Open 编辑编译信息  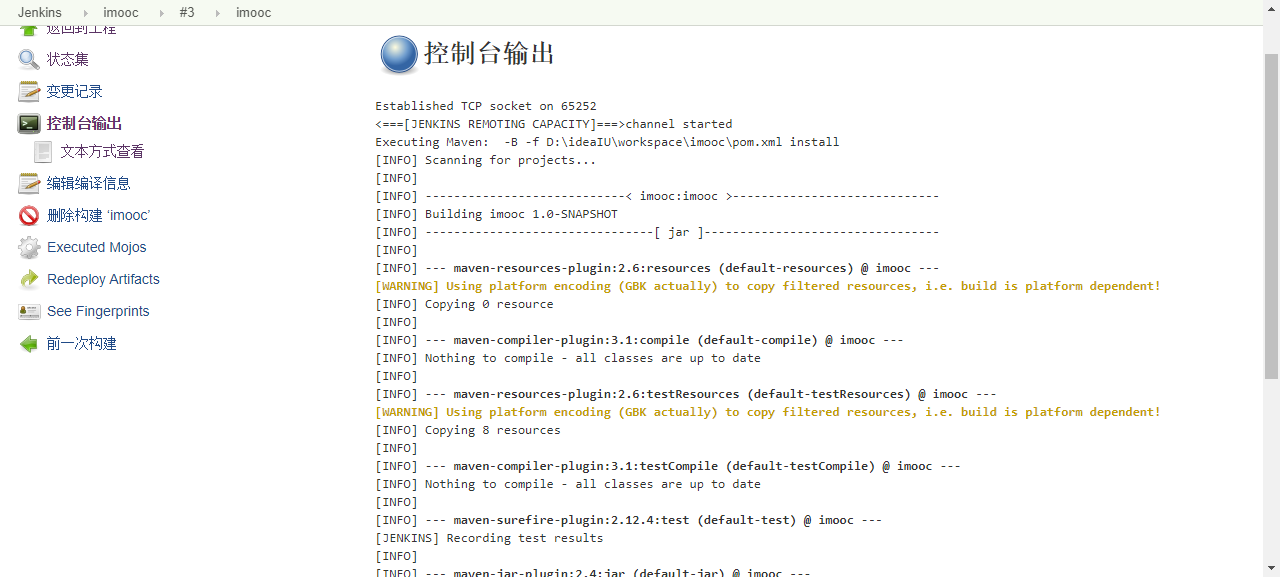pyautogui.click(x=89, y=183)
